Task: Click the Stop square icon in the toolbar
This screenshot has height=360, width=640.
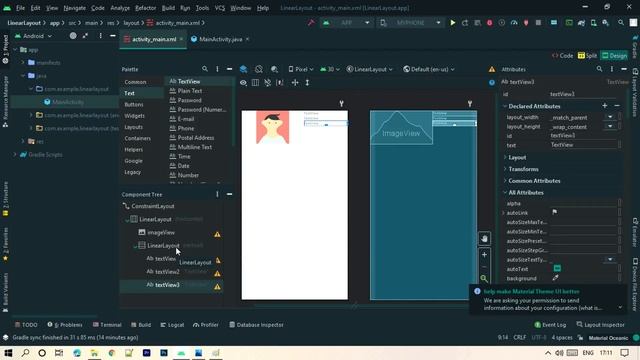Action: 538,23
